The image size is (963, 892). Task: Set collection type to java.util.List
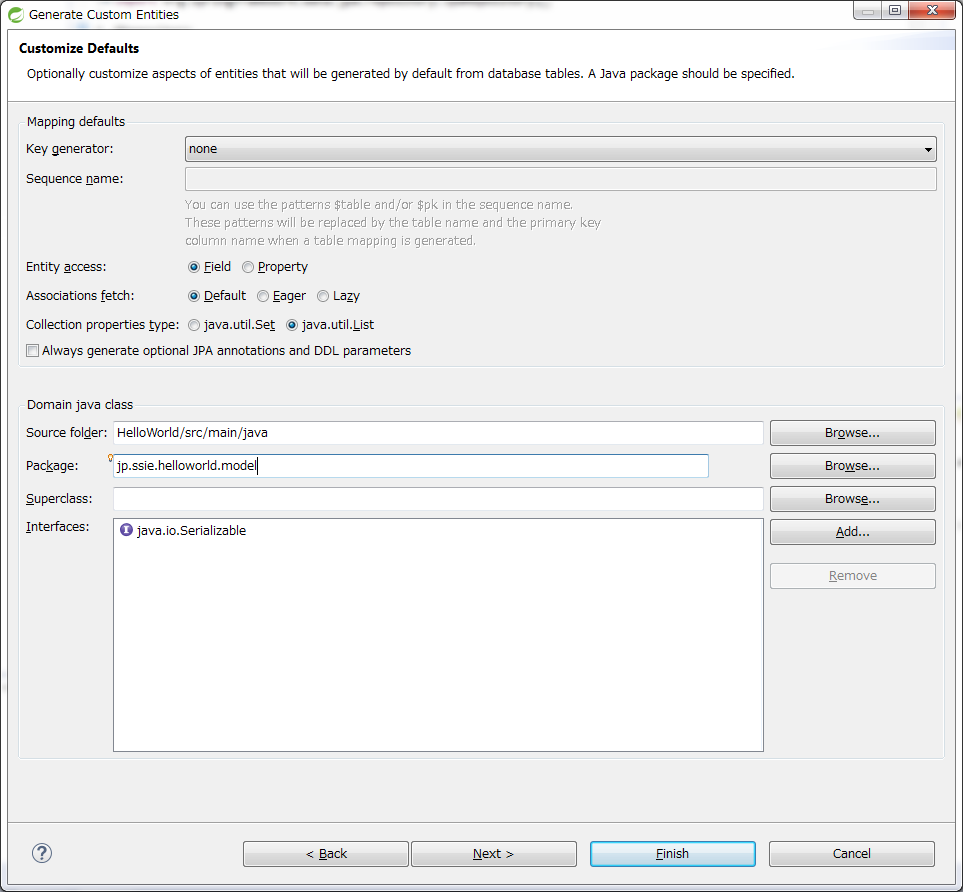click(x=292, y=325)
